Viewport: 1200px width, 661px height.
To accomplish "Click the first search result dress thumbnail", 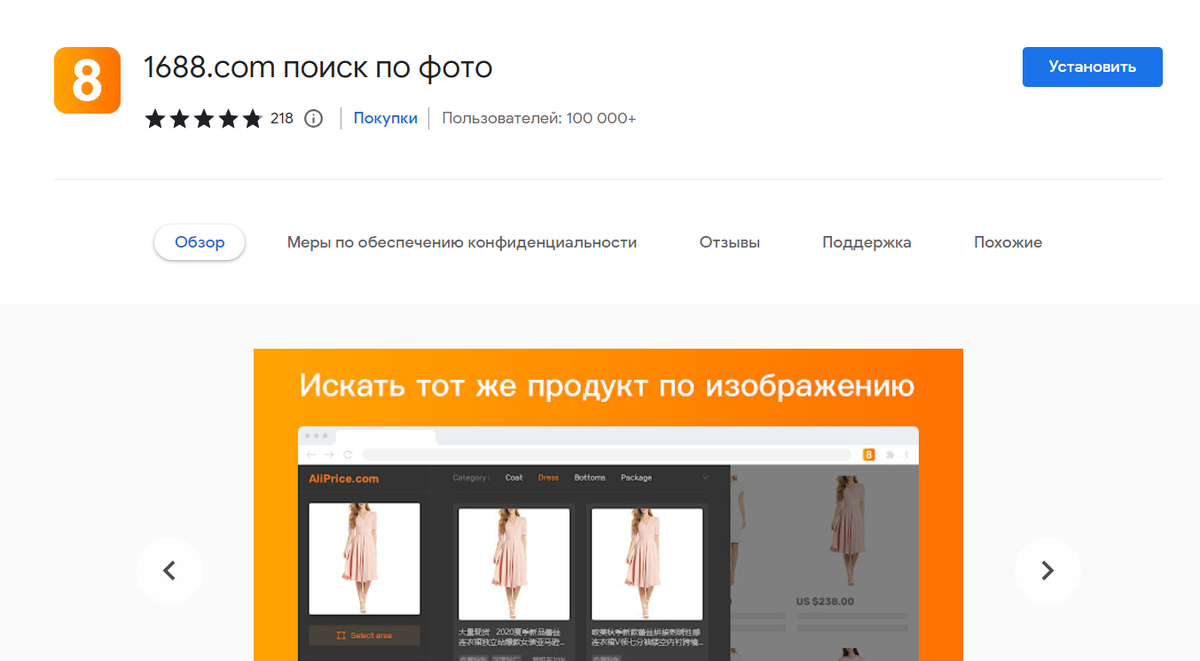I will [514, 565].
